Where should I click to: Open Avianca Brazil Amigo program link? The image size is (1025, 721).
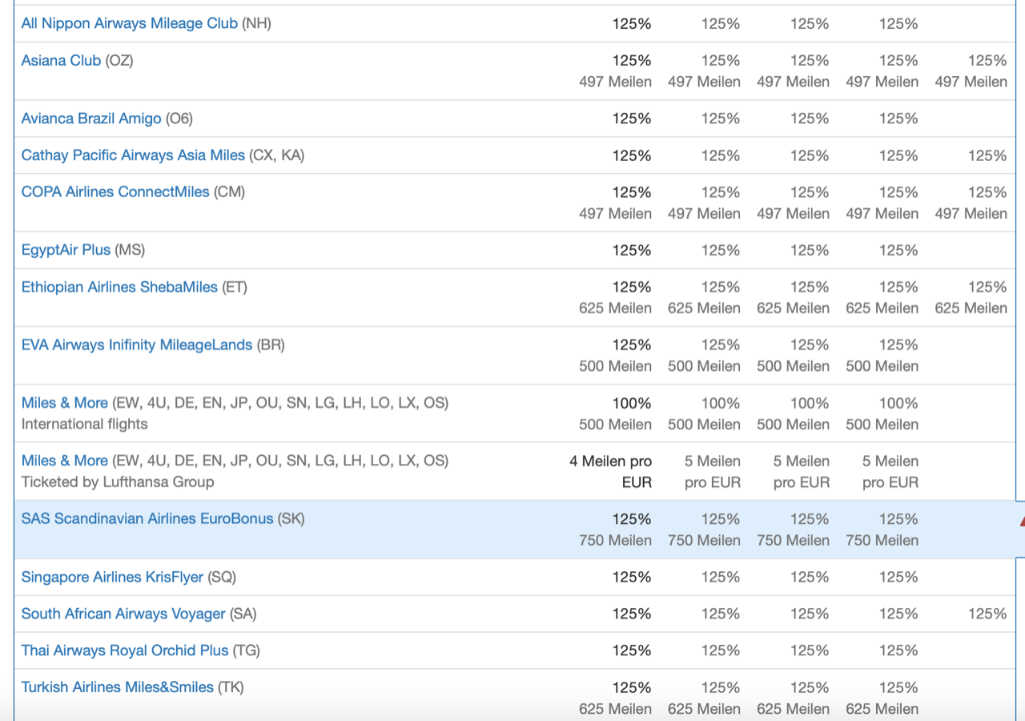coord(91,118)
